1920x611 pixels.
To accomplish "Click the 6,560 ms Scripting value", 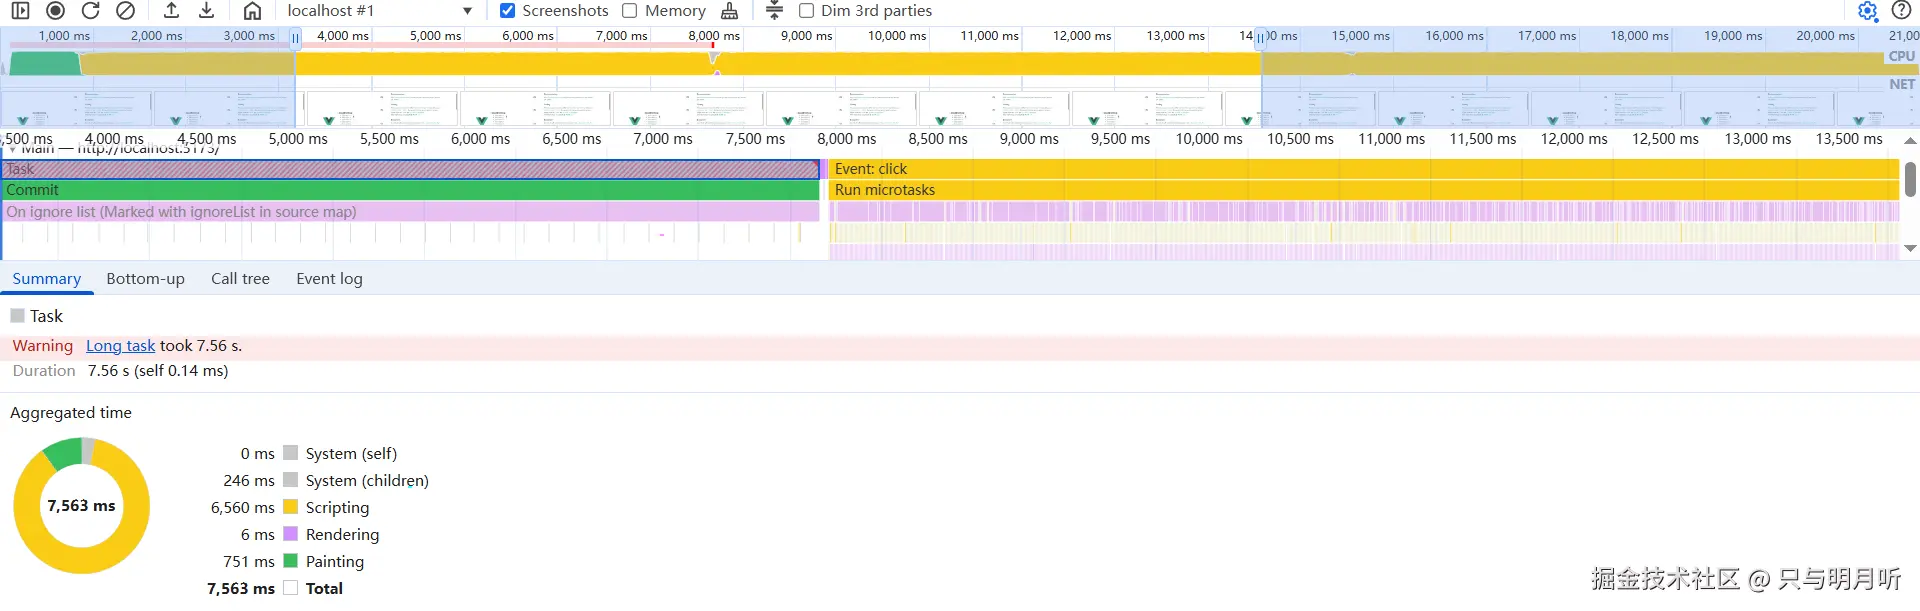I will [242, 508].
